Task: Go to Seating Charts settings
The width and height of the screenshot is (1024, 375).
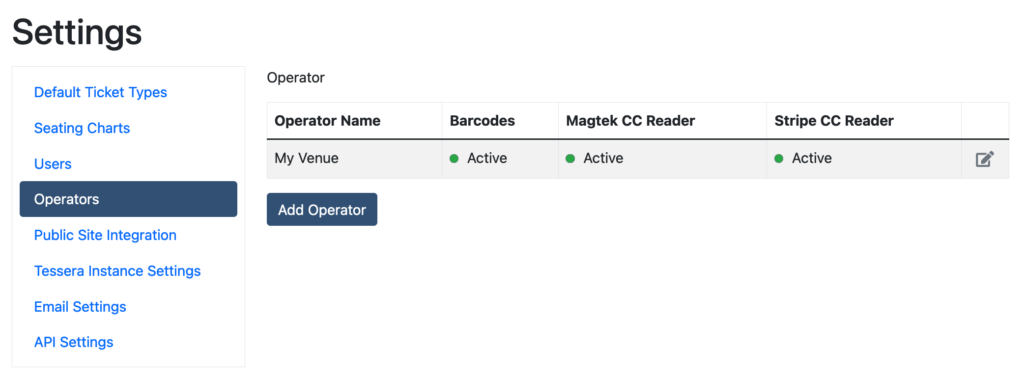Action: [82, 128]
